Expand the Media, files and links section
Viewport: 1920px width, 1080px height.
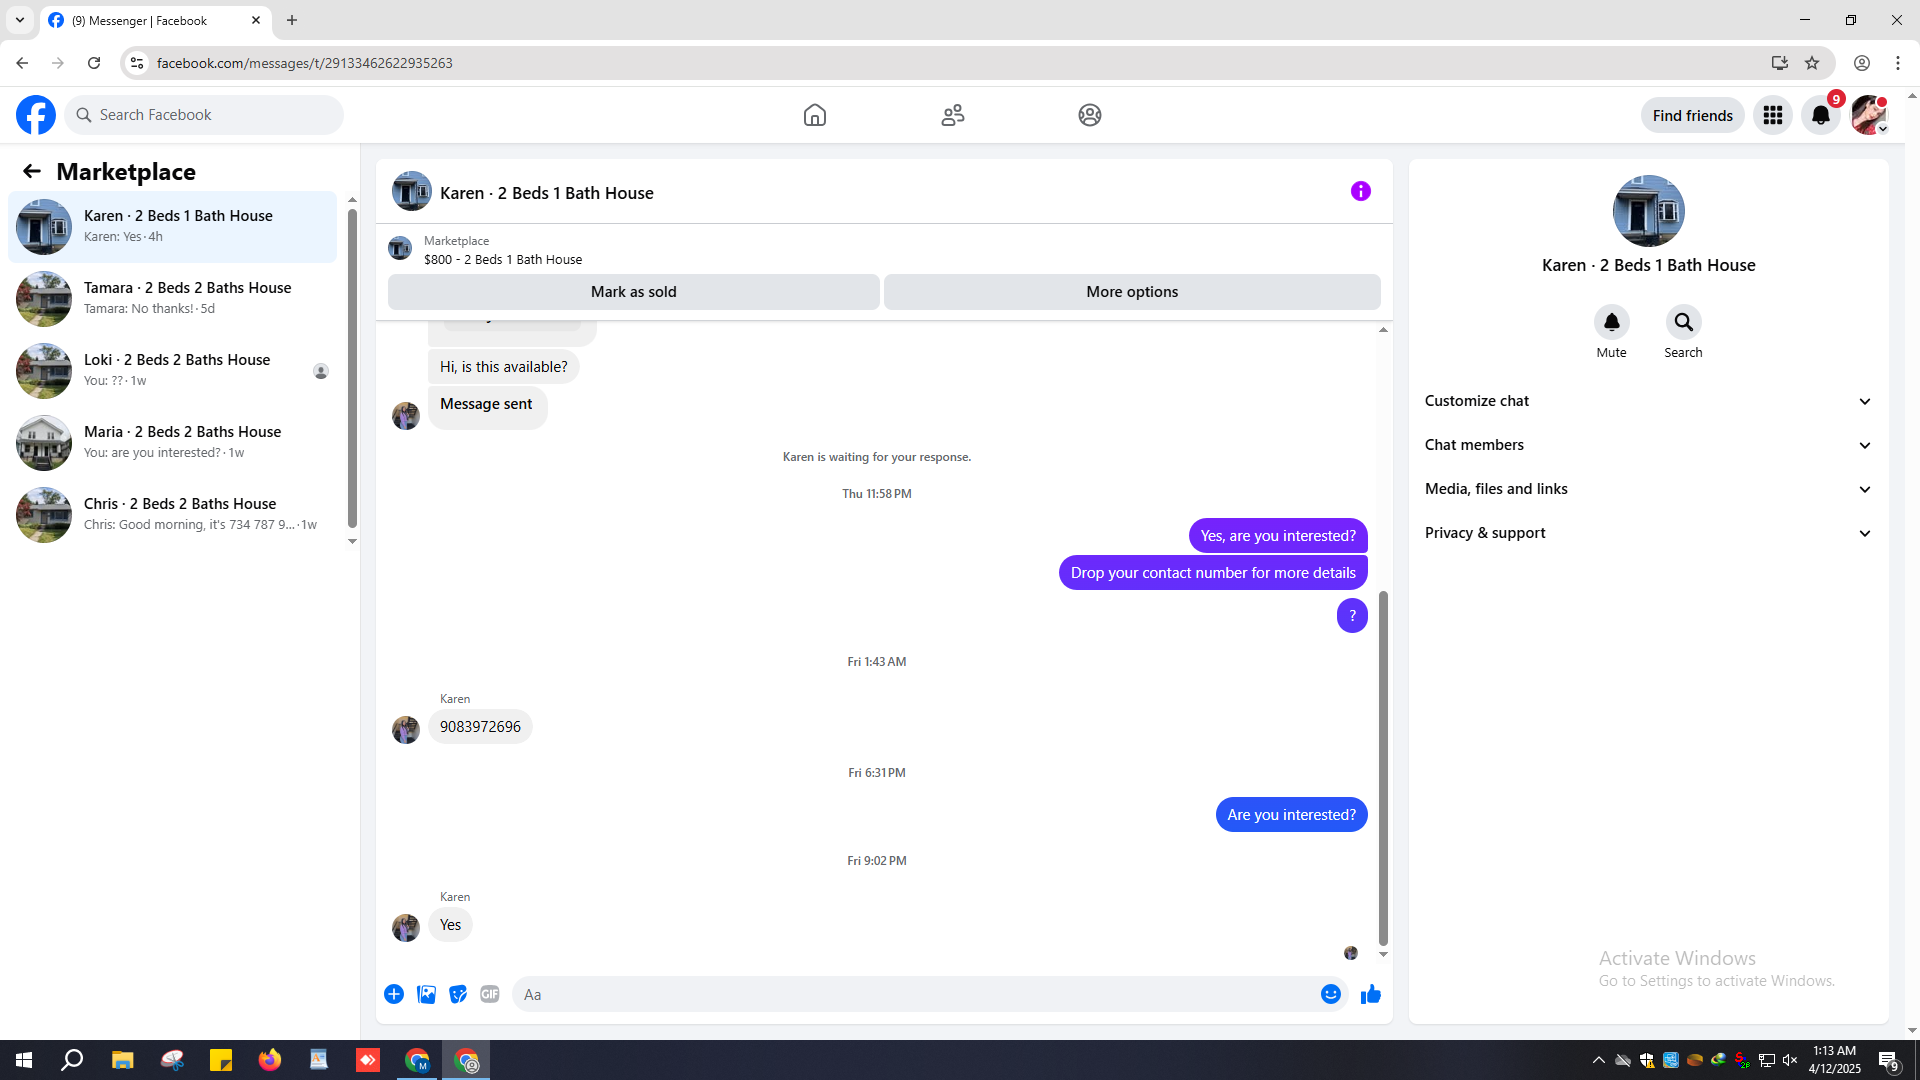pyautogui.click(x=1648, y=489)
